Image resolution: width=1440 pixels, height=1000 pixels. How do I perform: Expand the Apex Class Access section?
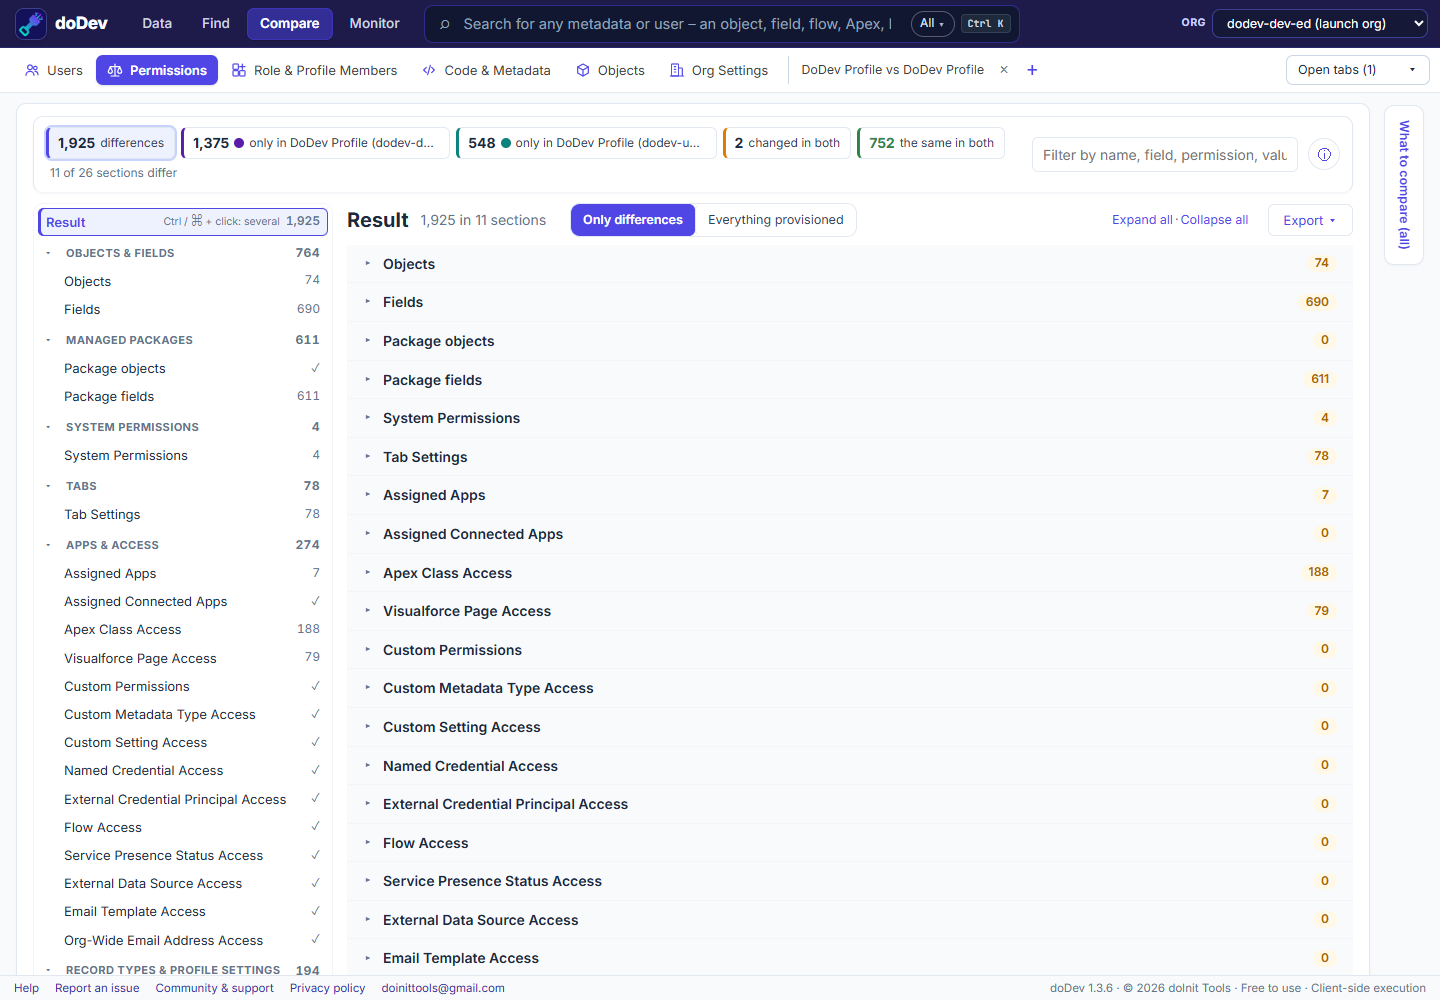(x=849, y=573)
